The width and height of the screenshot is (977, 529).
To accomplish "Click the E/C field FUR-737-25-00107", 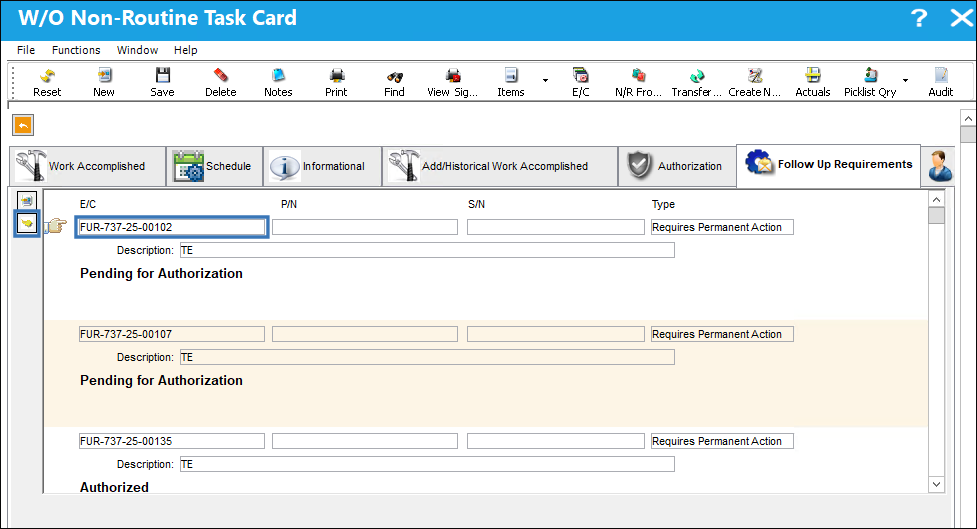I will [171, 334].
